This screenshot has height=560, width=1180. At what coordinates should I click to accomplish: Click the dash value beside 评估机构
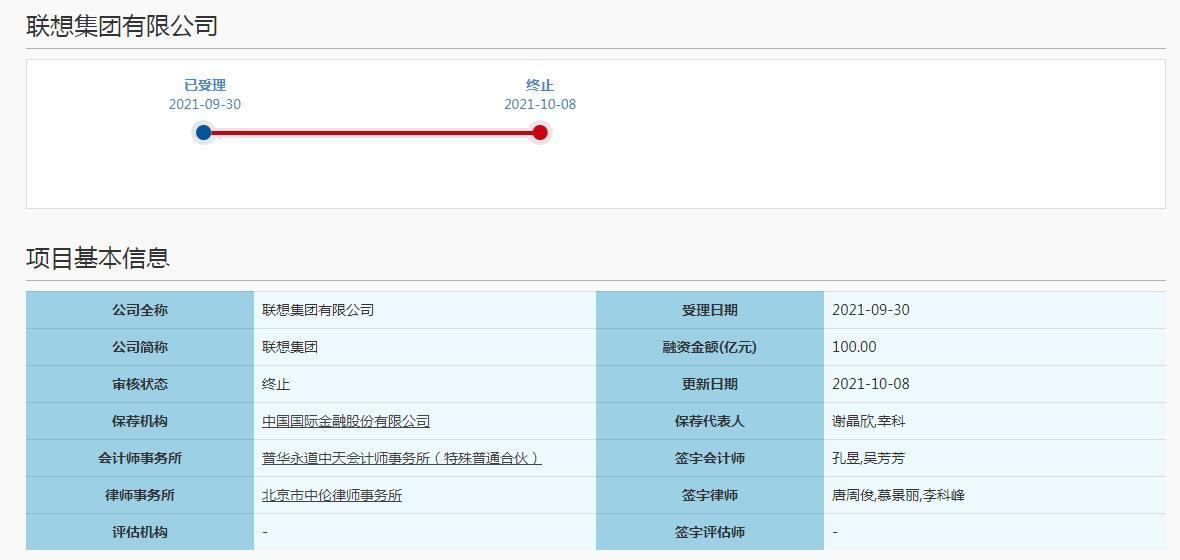[265, 532]
